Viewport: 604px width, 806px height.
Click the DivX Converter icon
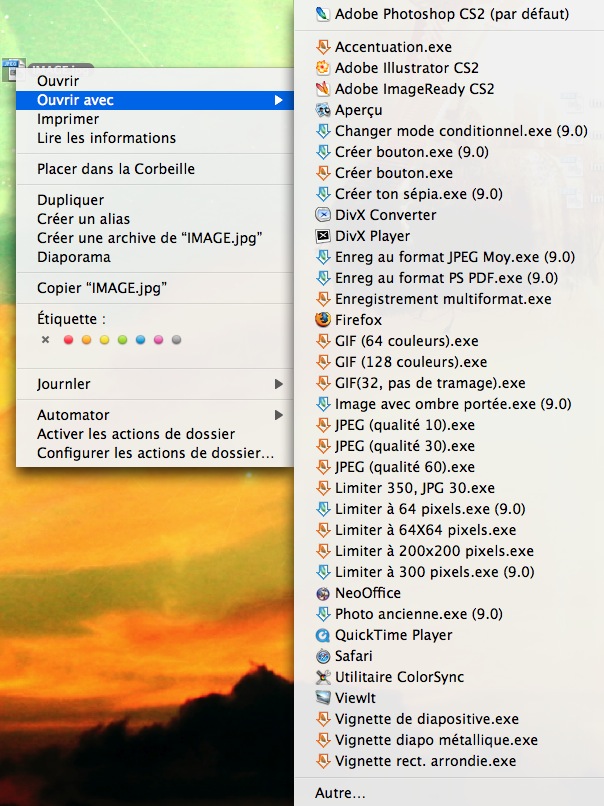322,215
